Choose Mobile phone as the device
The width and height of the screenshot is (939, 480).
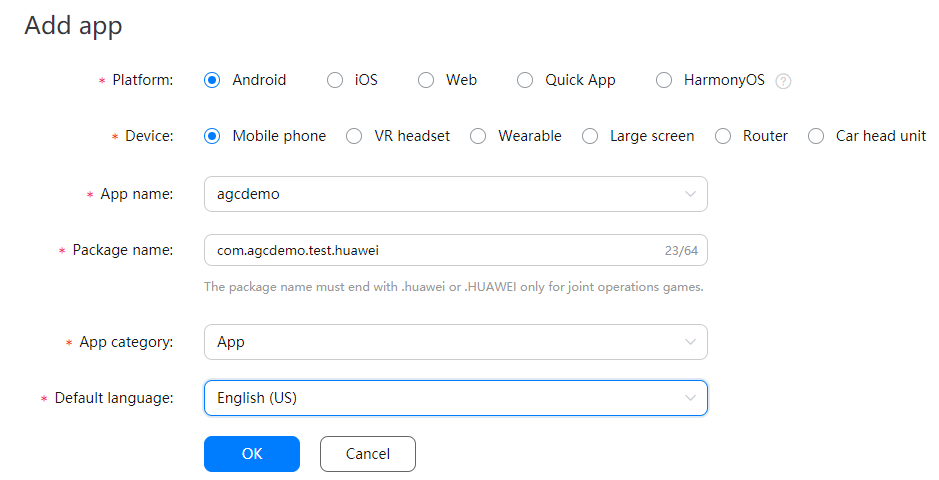tap(212, 136)
